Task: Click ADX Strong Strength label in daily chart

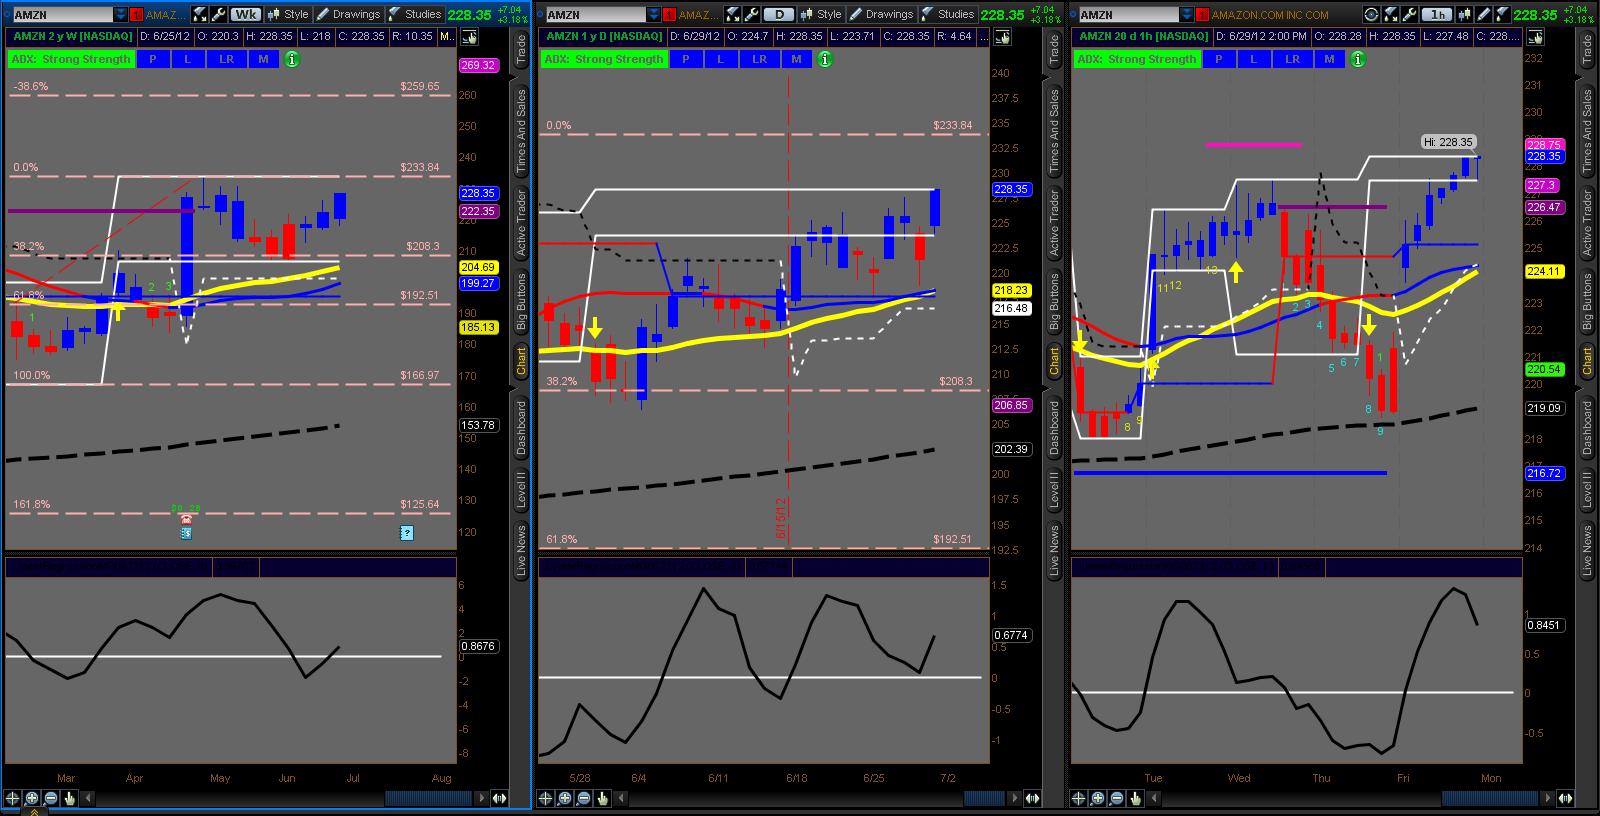Action: point(604,59)
